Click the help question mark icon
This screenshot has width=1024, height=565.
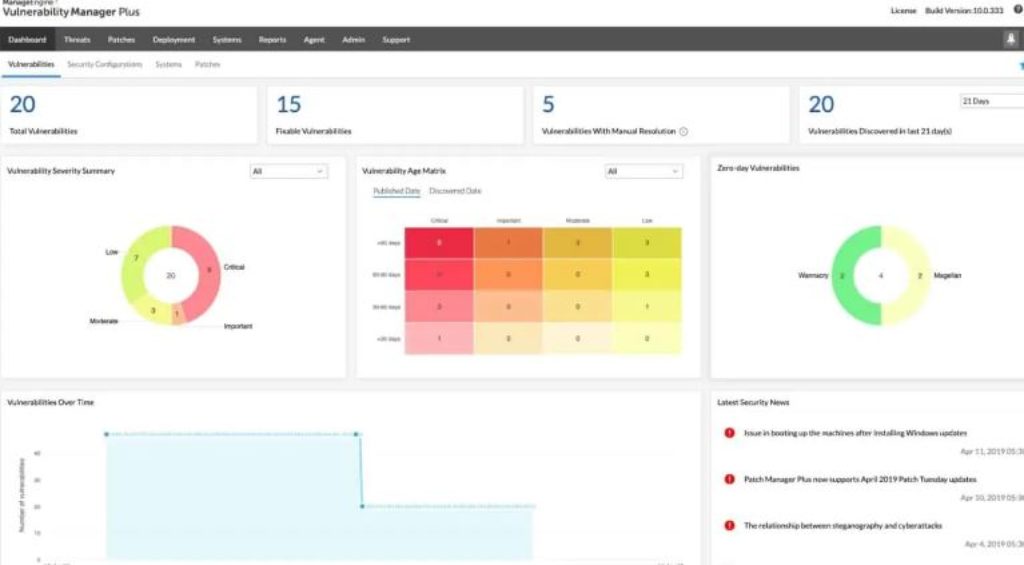(x=1017, y=10)
